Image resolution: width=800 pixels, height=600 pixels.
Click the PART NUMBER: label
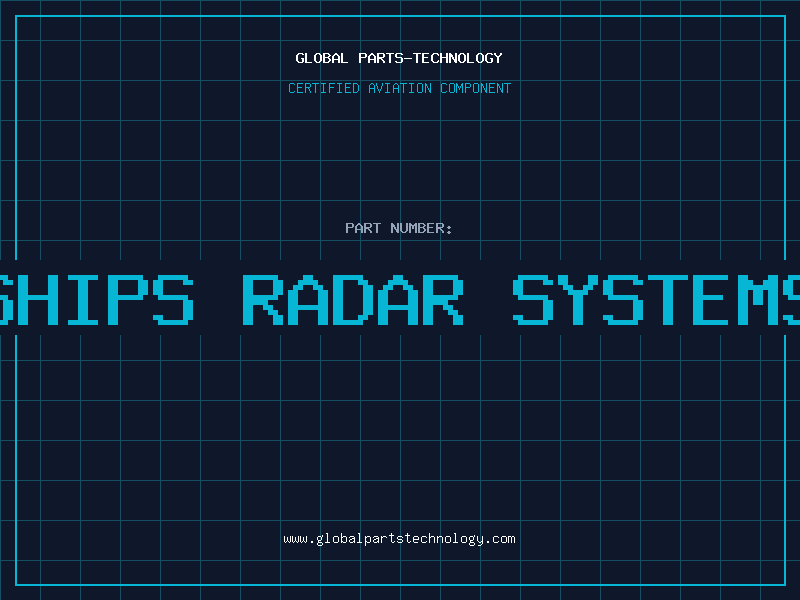click(399, 228)
